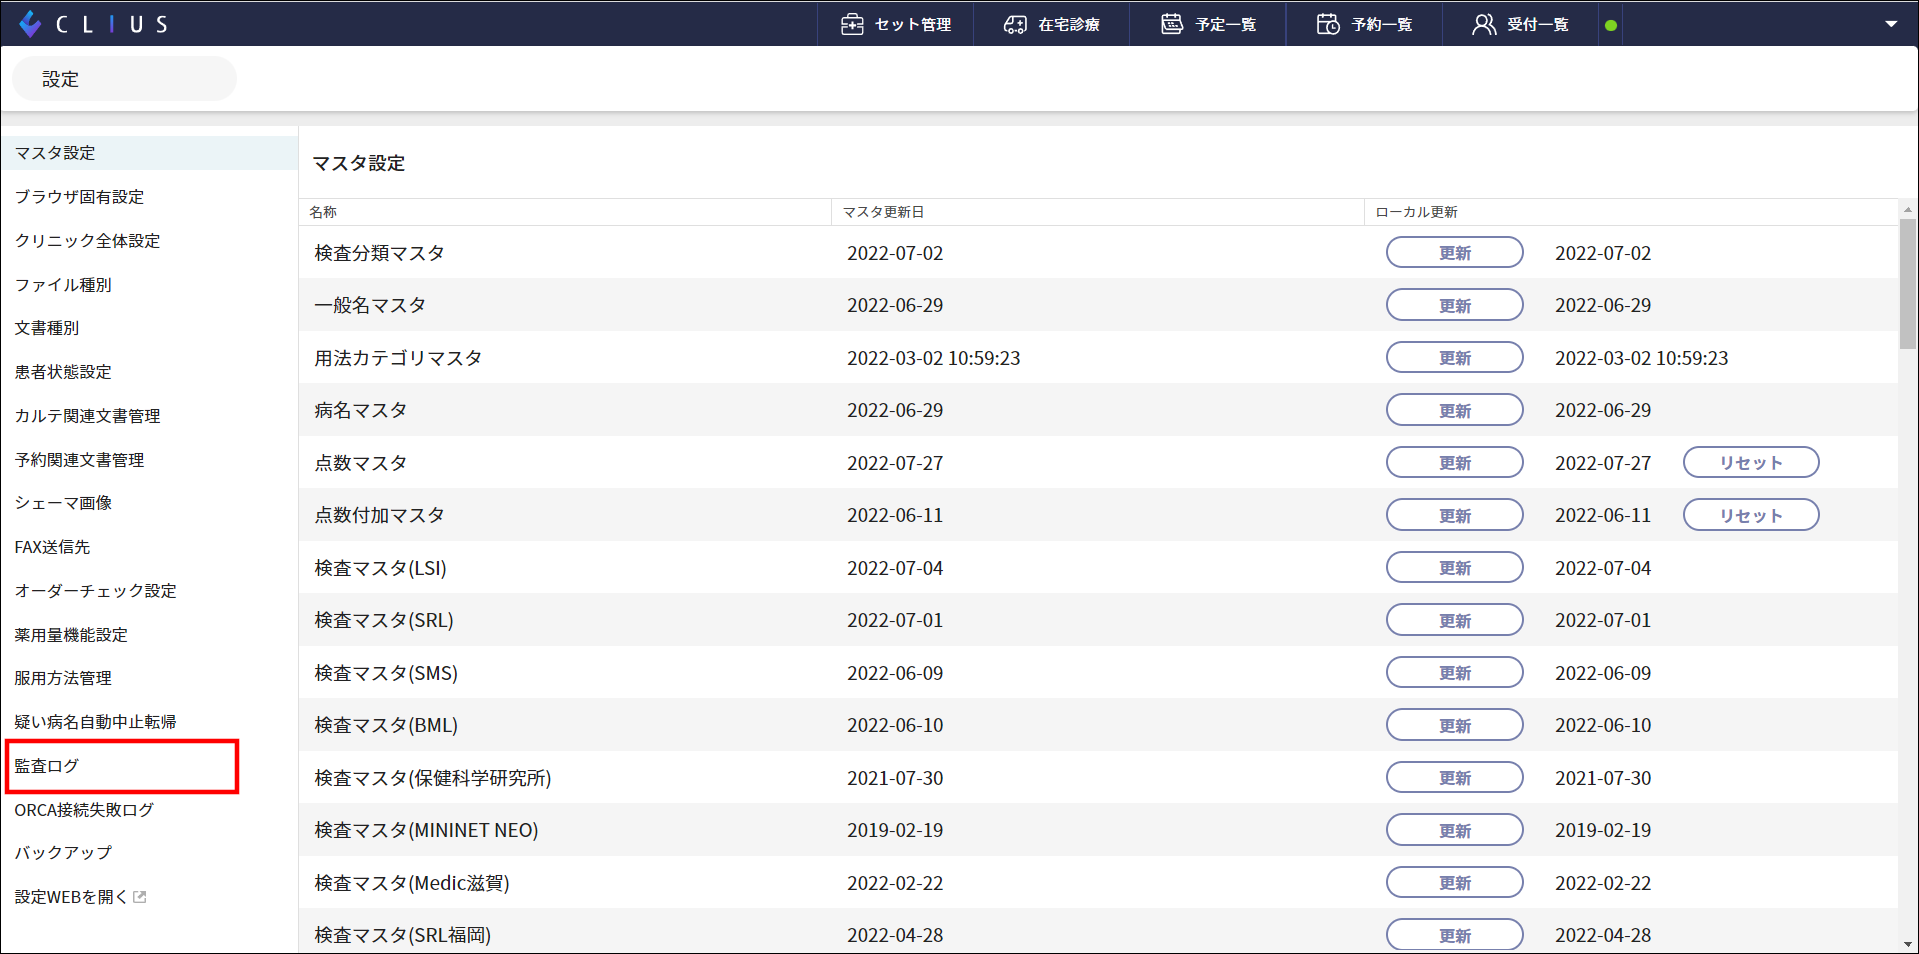This screenshot has width=1919, height=954.
Task: Click scrollbar down arrow in master list
Action: (x=1908, y=943)
